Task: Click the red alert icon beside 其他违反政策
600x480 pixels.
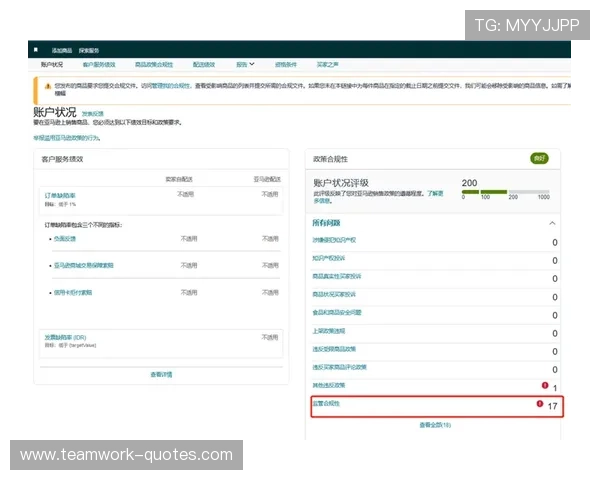Action: [x=544, y=385]
